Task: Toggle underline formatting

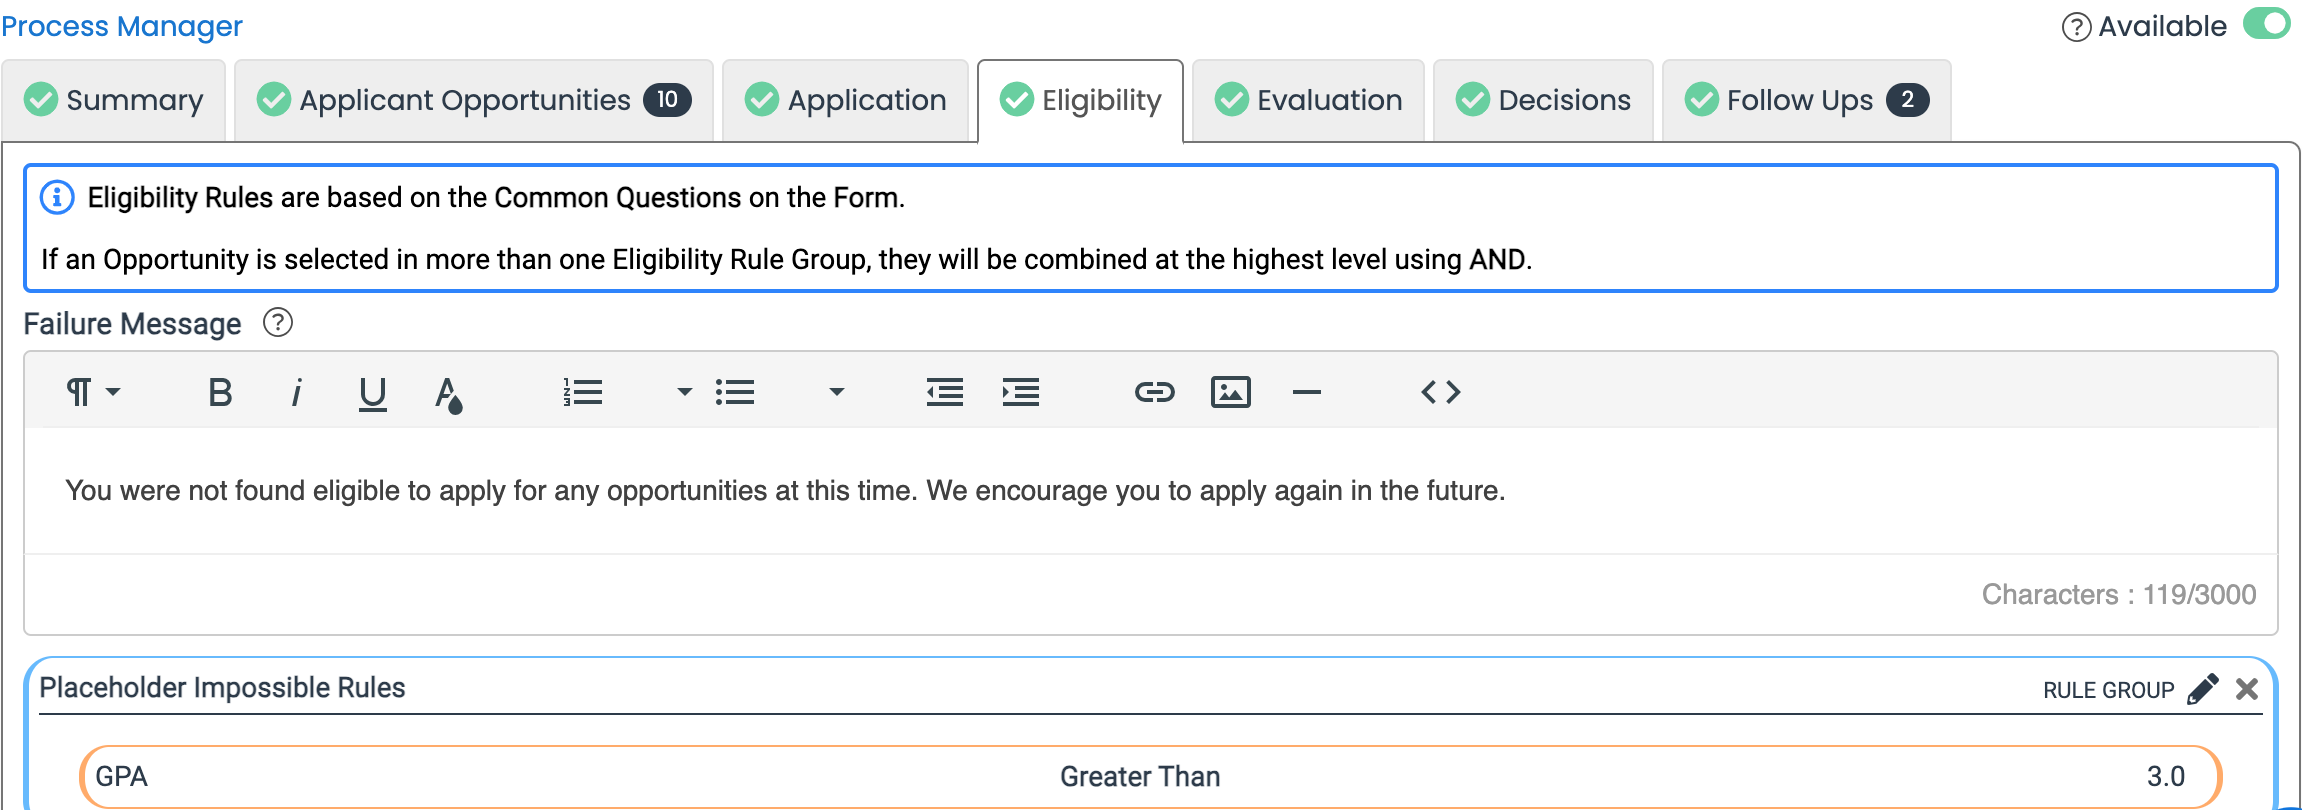Action: pyautogui.click(x=372, y=392)
